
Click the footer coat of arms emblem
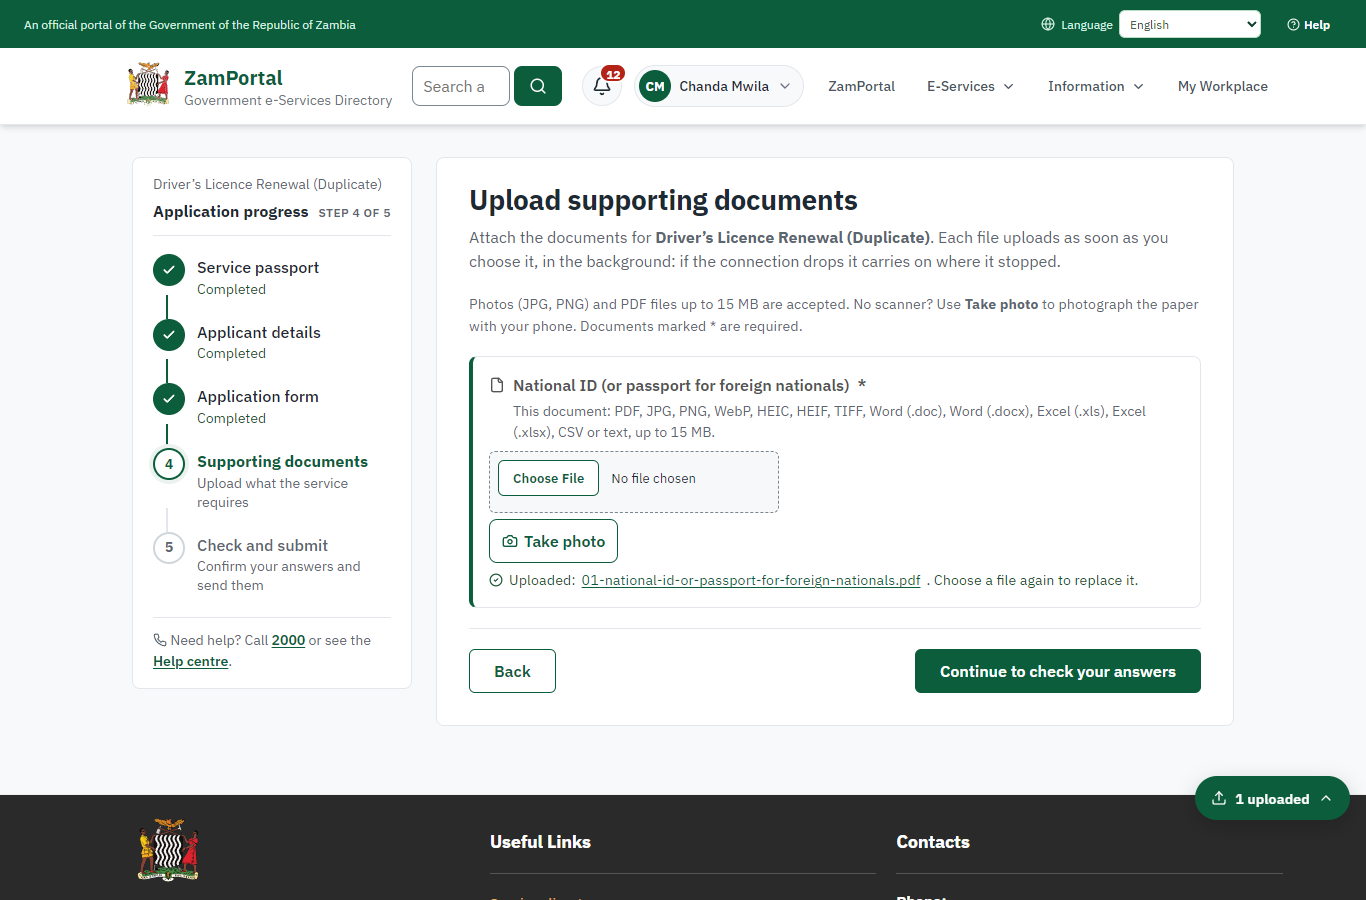[x=168, y=850]
